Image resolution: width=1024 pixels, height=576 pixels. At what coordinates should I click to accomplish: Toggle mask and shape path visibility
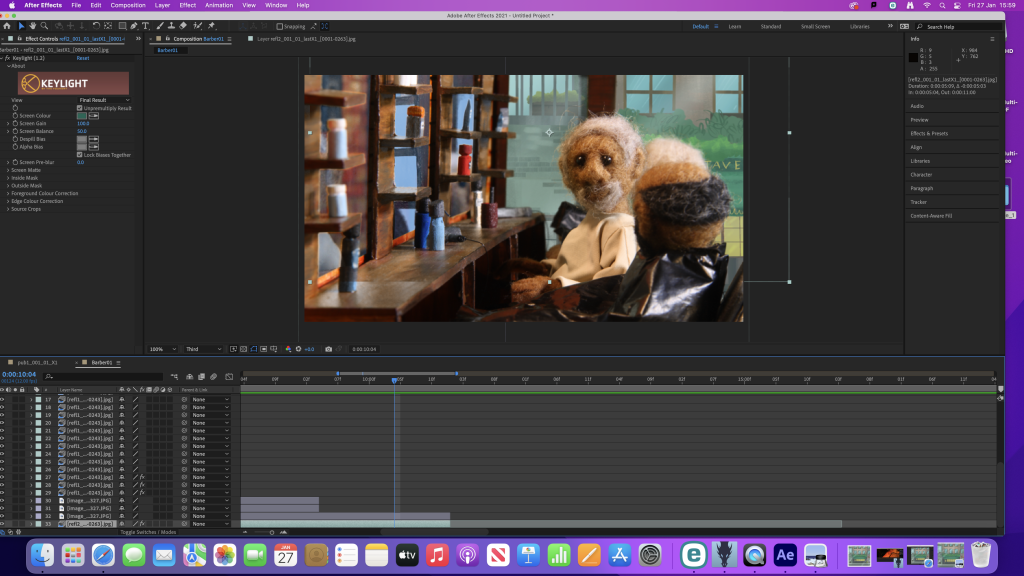[x=254, y=349]
